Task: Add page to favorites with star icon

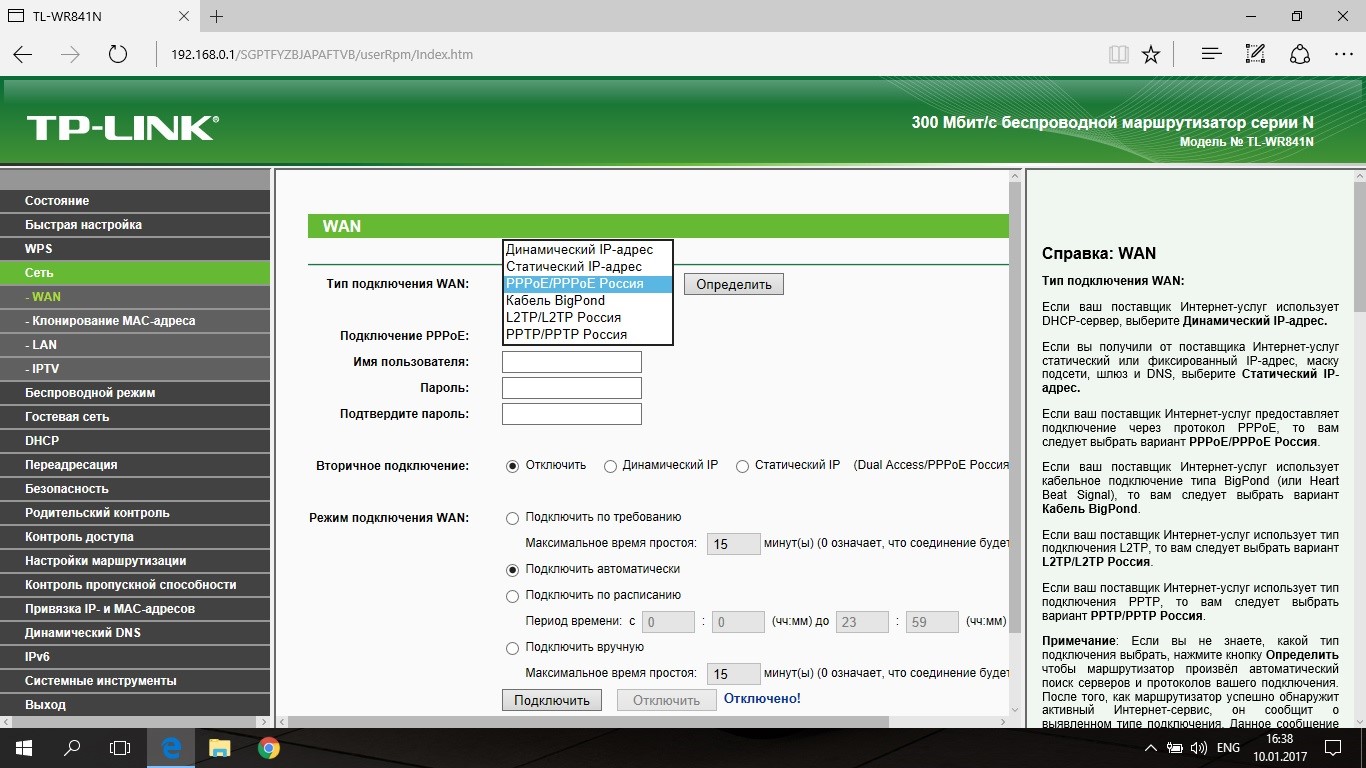Action: [x=1151, y=54]
